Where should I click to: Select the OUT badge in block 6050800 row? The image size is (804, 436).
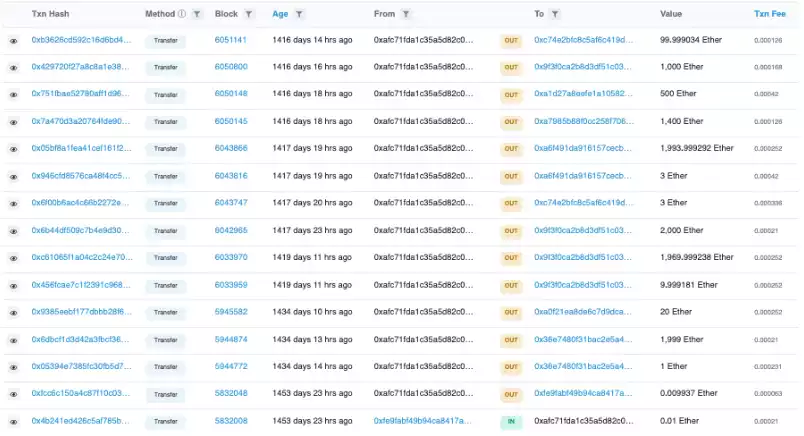[511, 68]
